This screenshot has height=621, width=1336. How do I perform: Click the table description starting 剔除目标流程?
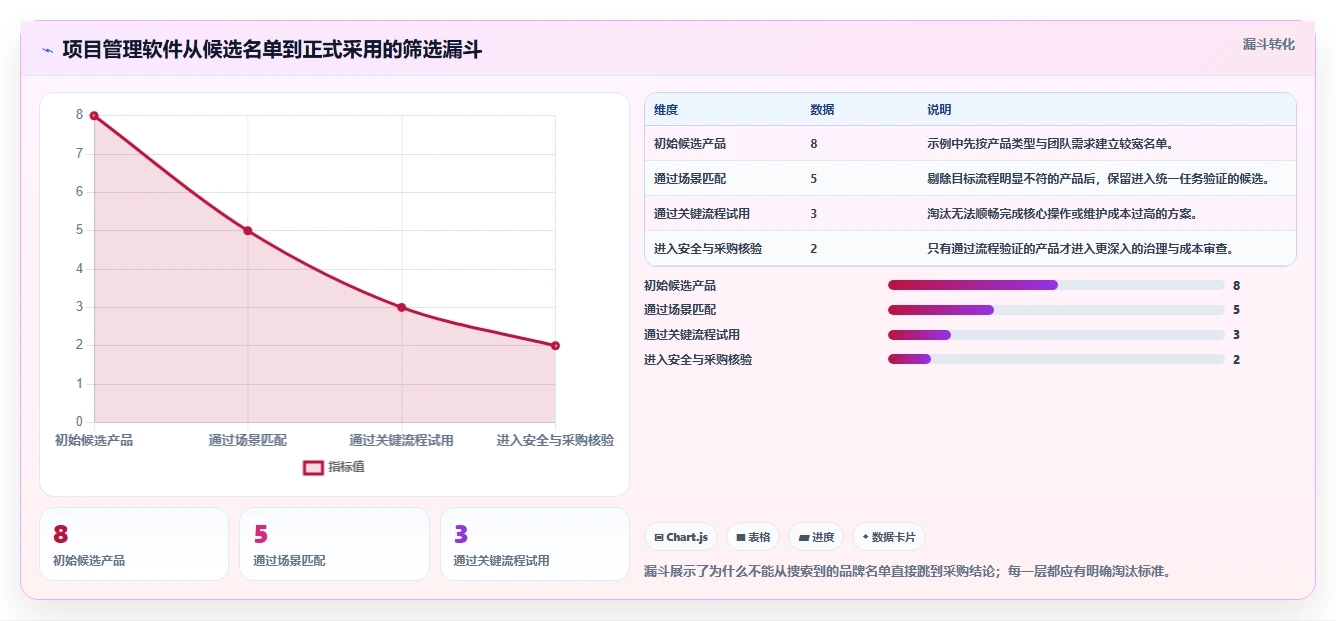pyautogui.click(x=1099, y=179)
